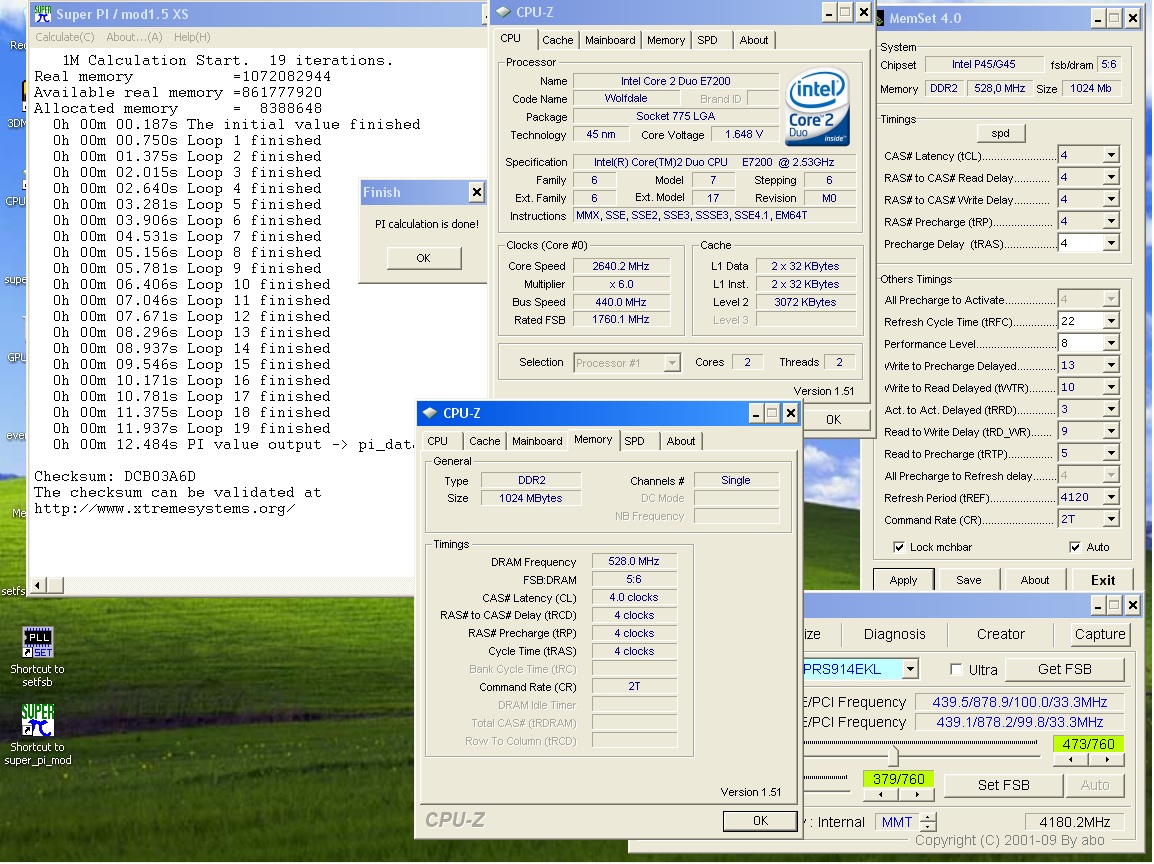
Task: Open the Precharge Delay (tRAS) dropdown
Action: click(x=1111, y=243)
